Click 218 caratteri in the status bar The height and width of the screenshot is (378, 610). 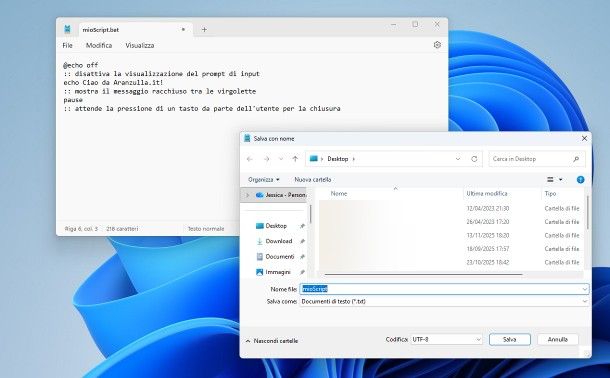(122, 229)
